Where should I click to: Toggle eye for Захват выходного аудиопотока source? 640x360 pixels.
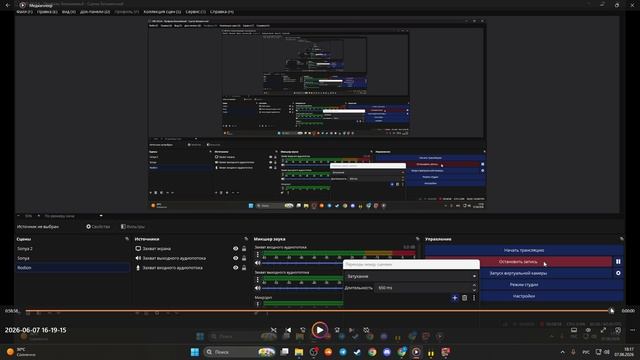tap(236, 258)
